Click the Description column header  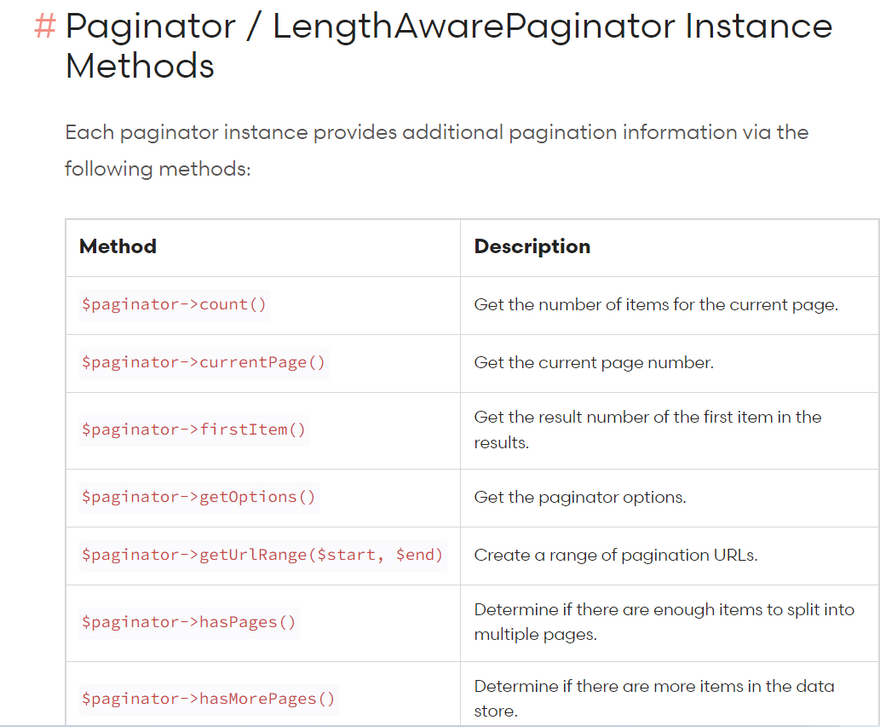[x=532, y=246]
